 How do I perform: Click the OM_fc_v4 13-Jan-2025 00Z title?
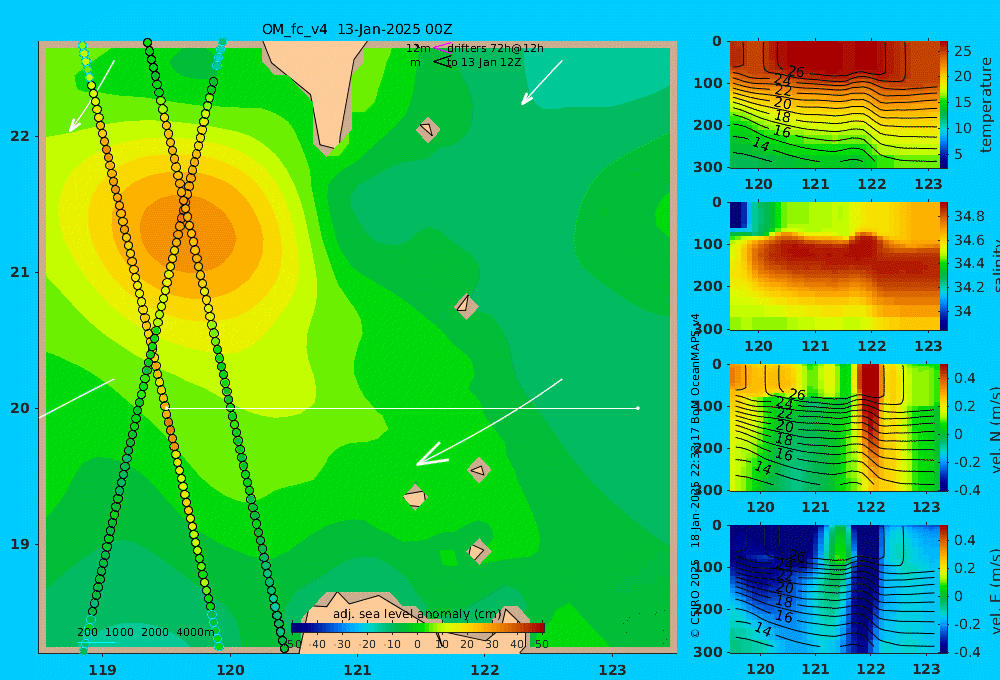pos(357,29)
